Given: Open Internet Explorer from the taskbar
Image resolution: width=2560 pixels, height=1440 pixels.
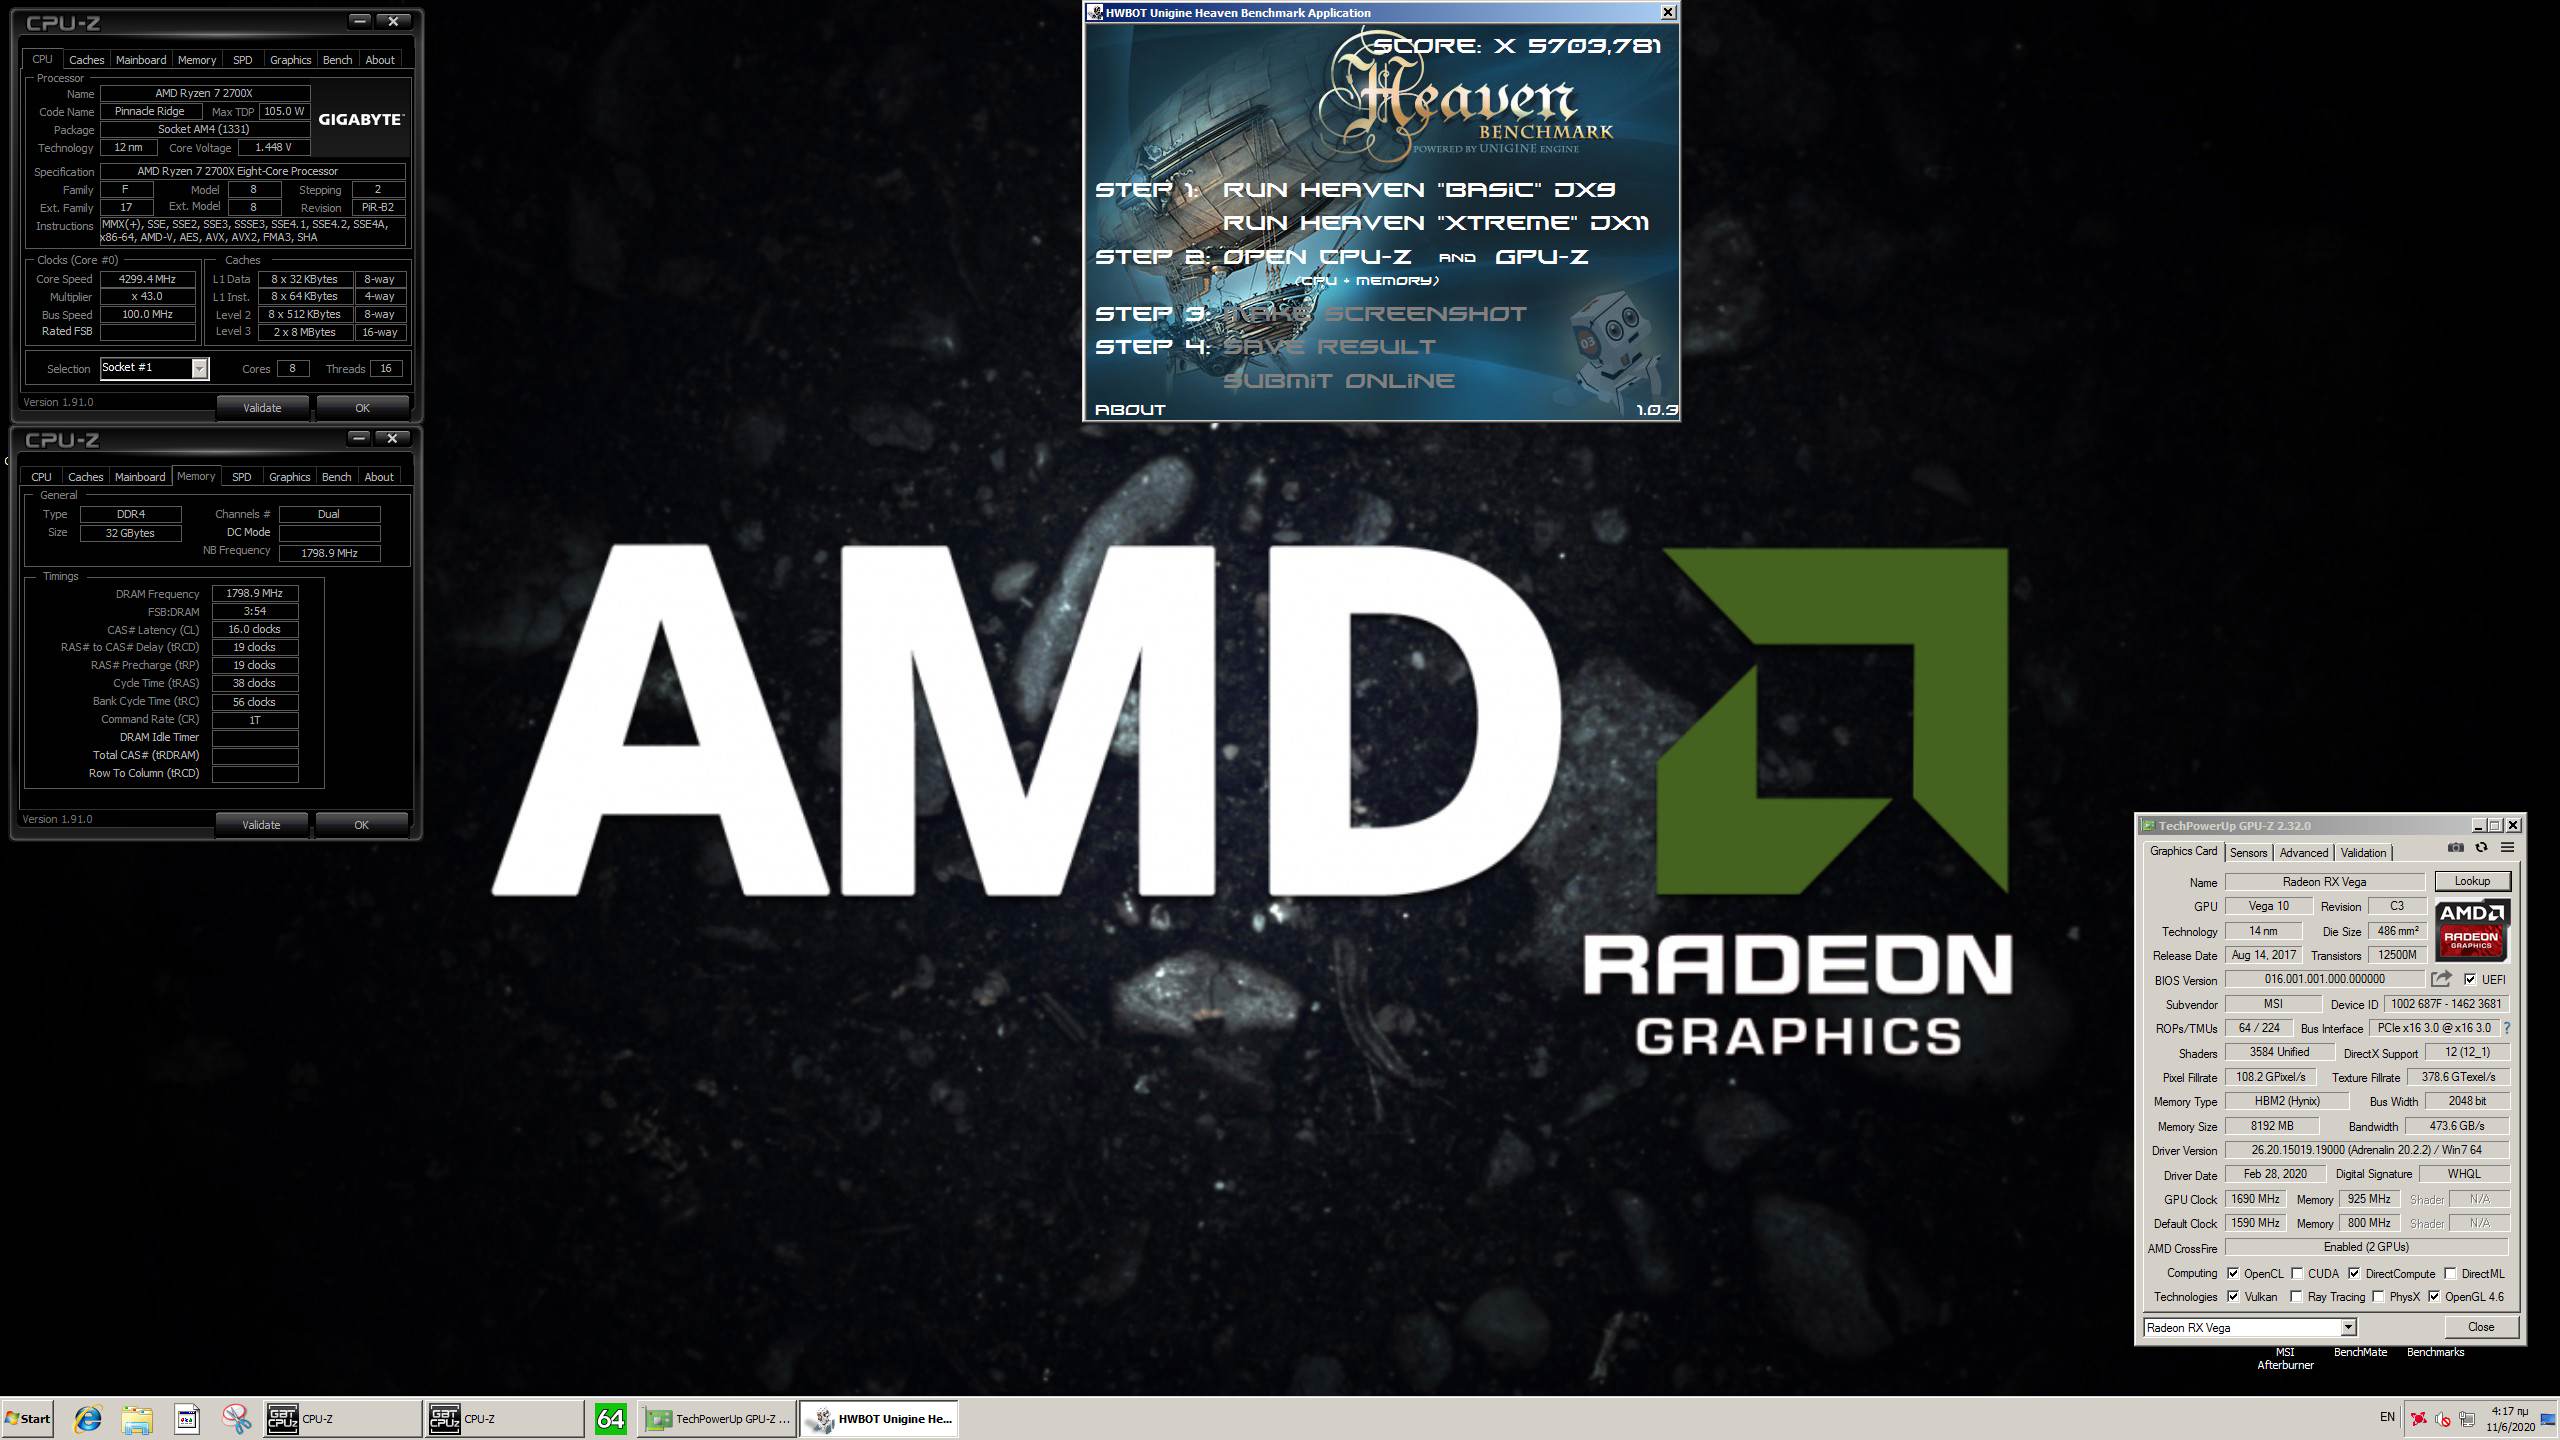Looking at the screenshot, I should tap(88, 1418).
